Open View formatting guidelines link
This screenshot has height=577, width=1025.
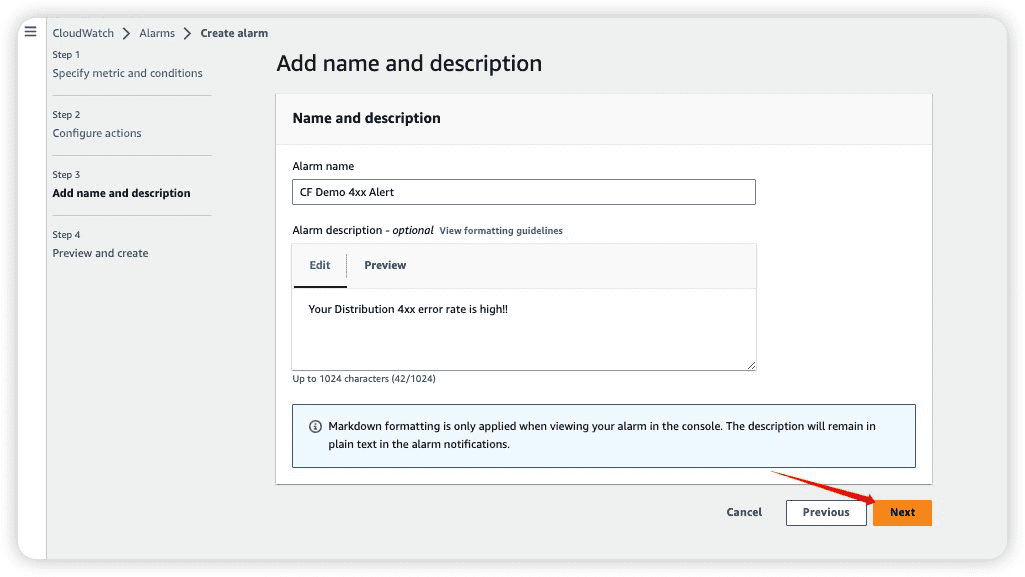tap(501, 231)
